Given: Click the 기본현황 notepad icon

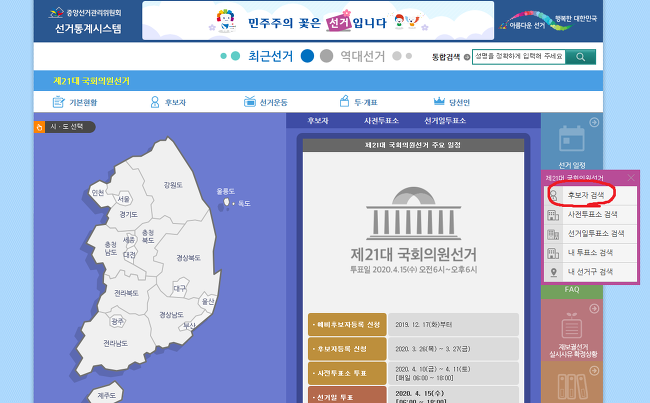Looking at the screenshot, I should coord(58,102).
